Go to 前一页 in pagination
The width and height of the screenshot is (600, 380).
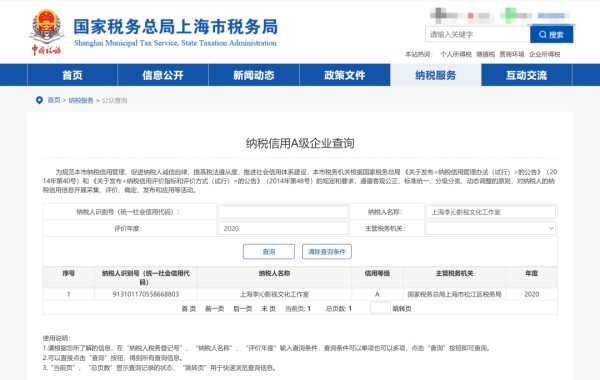pyautogui.click(x=215, y=309)
